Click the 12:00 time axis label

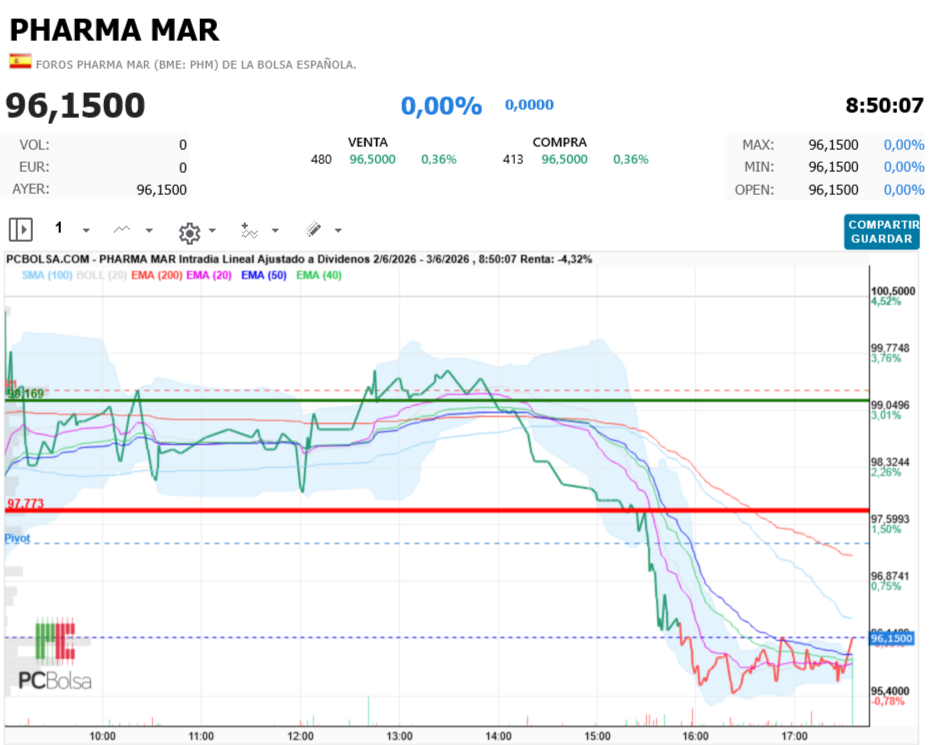300,736
